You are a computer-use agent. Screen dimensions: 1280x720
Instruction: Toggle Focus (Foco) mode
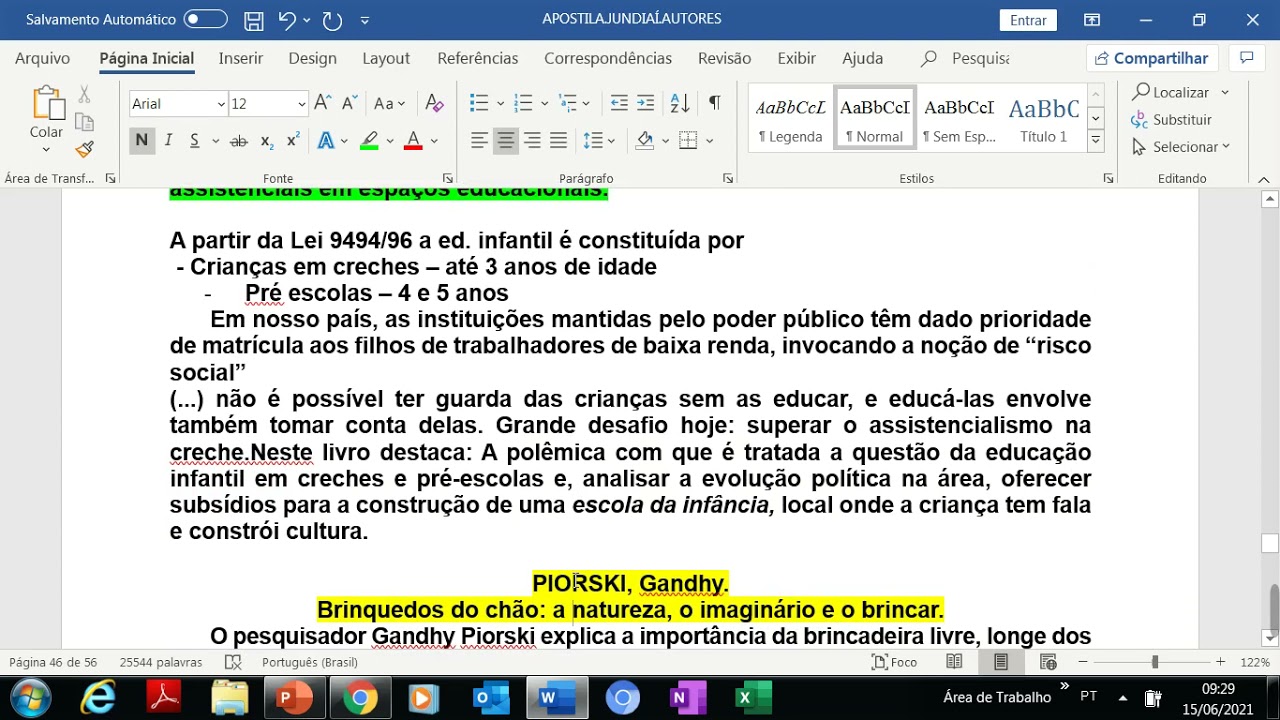coord(895,662)
